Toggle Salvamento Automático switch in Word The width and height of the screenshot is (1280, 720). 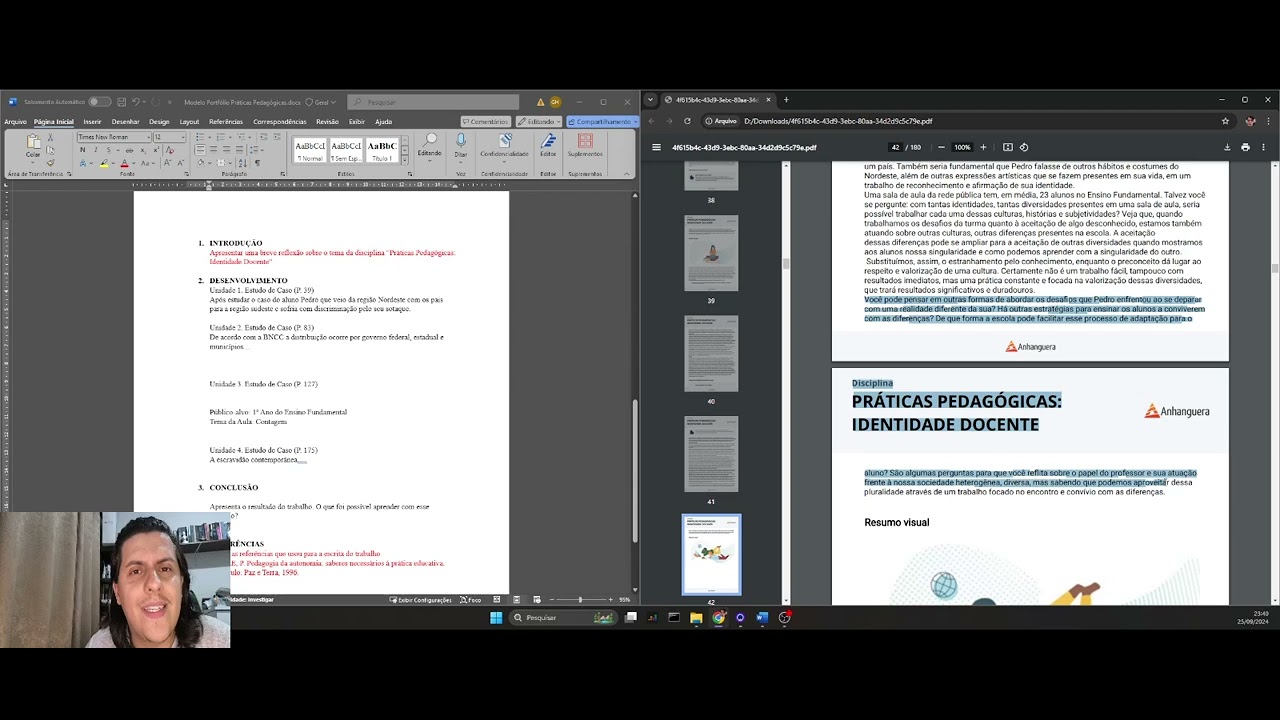coord(100,102)
